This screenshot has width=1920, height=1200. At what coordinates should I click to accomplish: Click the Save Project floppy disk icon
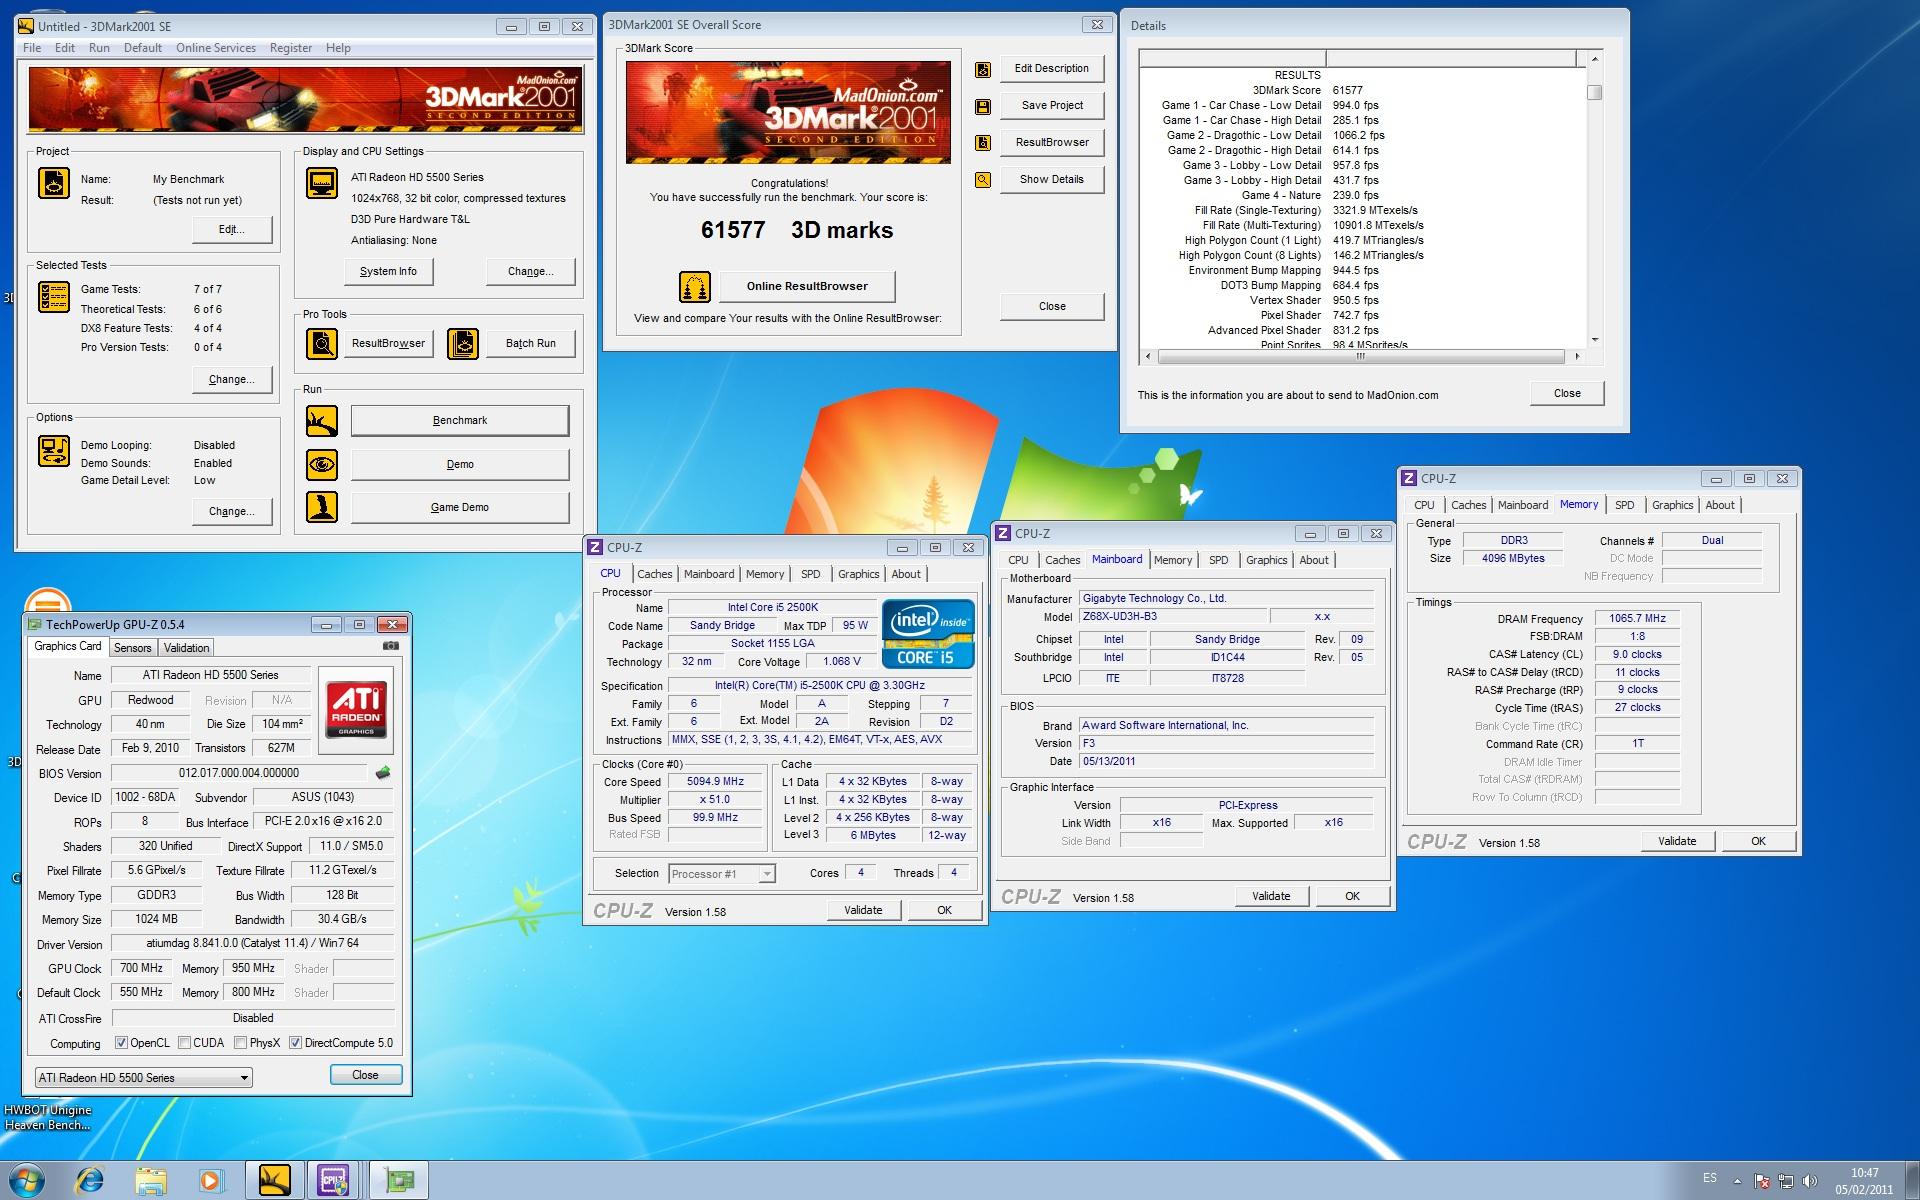(983, 106)
